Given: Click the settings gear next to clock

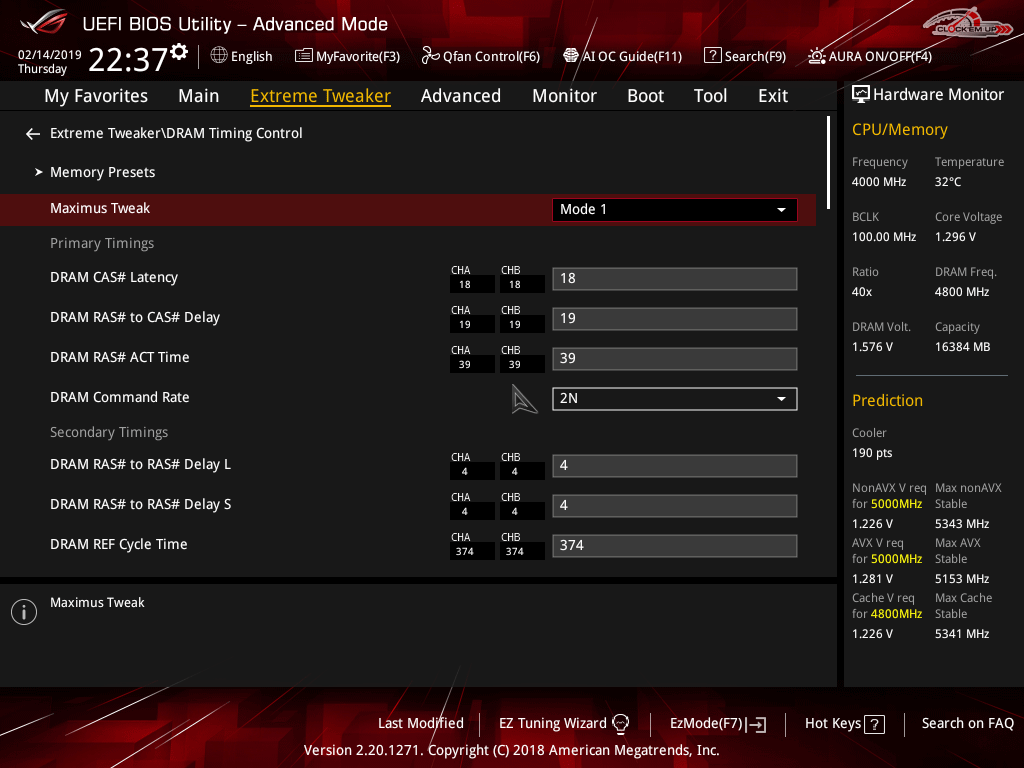Looking at the screenshot, I should click(x=179, y=52).
